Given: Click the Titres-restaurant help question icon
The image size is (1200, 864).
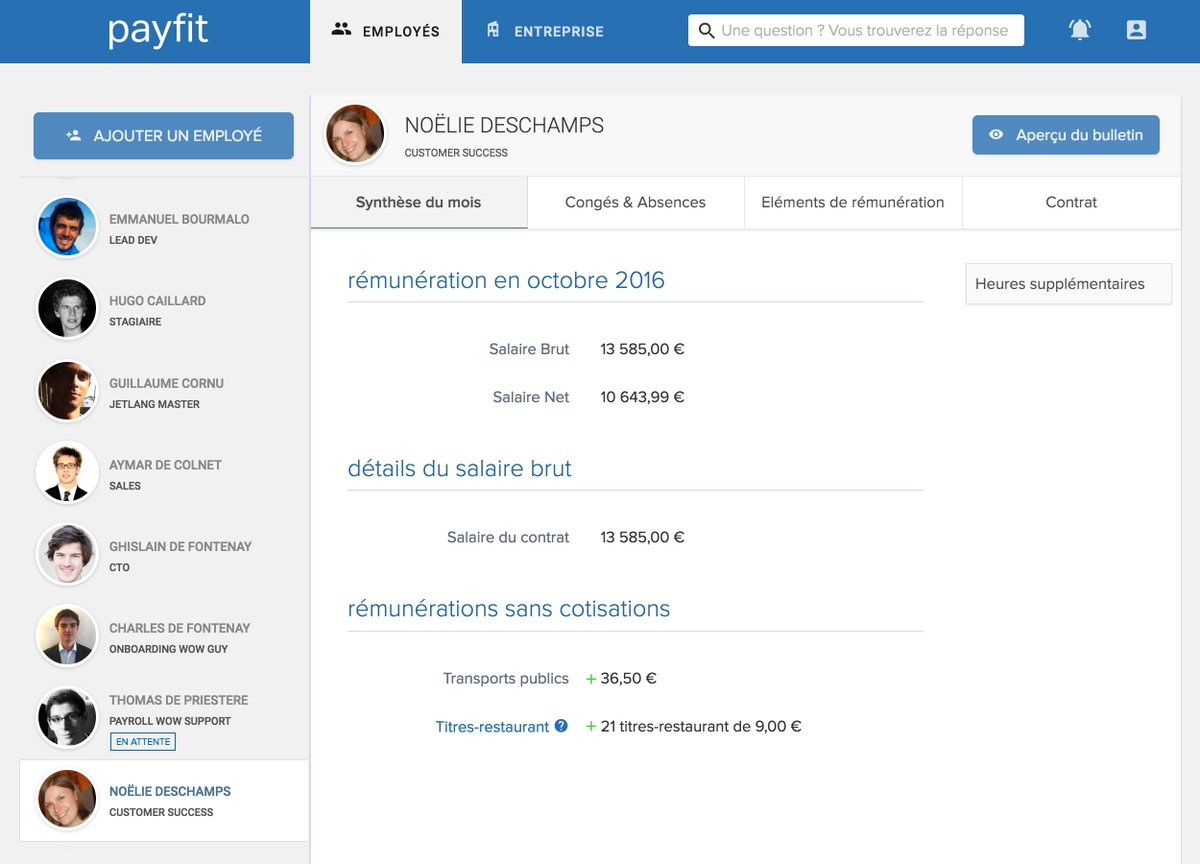Looking at the screenshot, I should coord(561,726).
